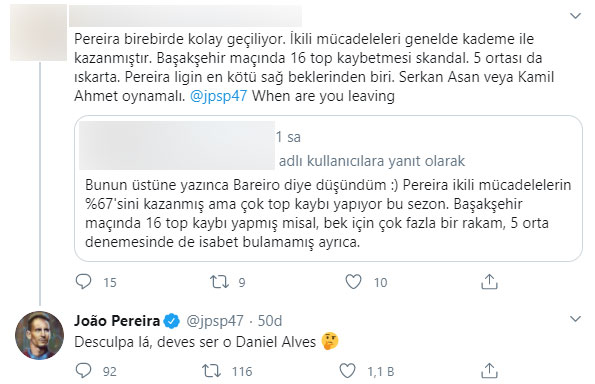Open @jpsp47 handle beside João Pereira
Viewport: 595px width, 384px height.
pos(215,321)
